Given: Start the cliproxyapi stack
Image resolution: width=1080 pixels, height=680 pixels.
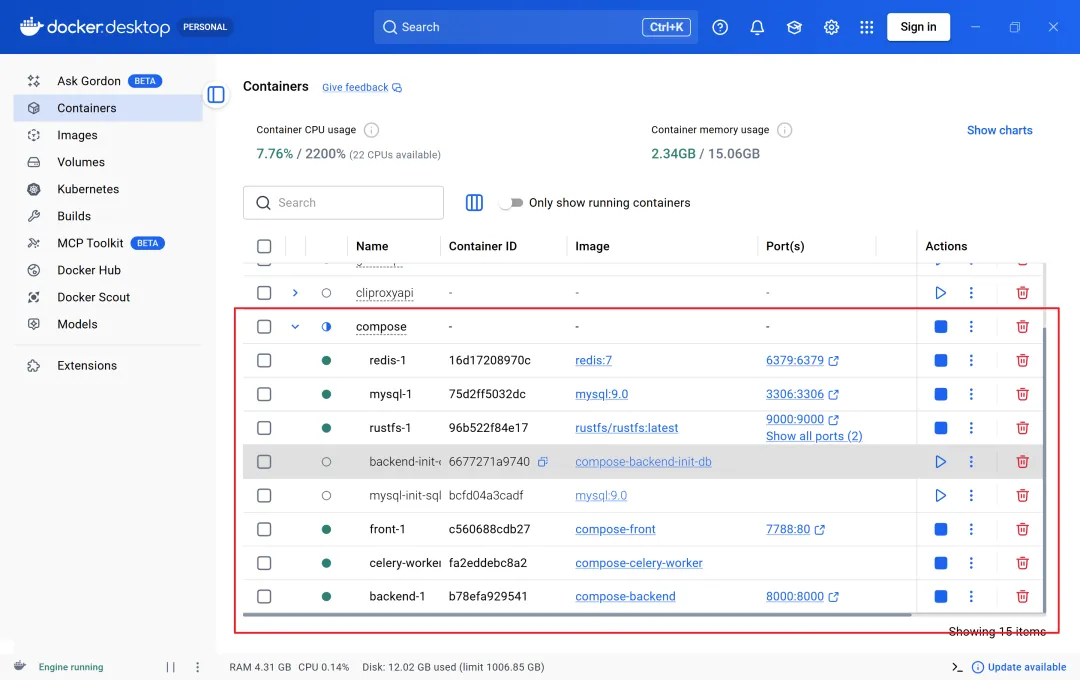Looking at the screenshot, I should [940, 293].
